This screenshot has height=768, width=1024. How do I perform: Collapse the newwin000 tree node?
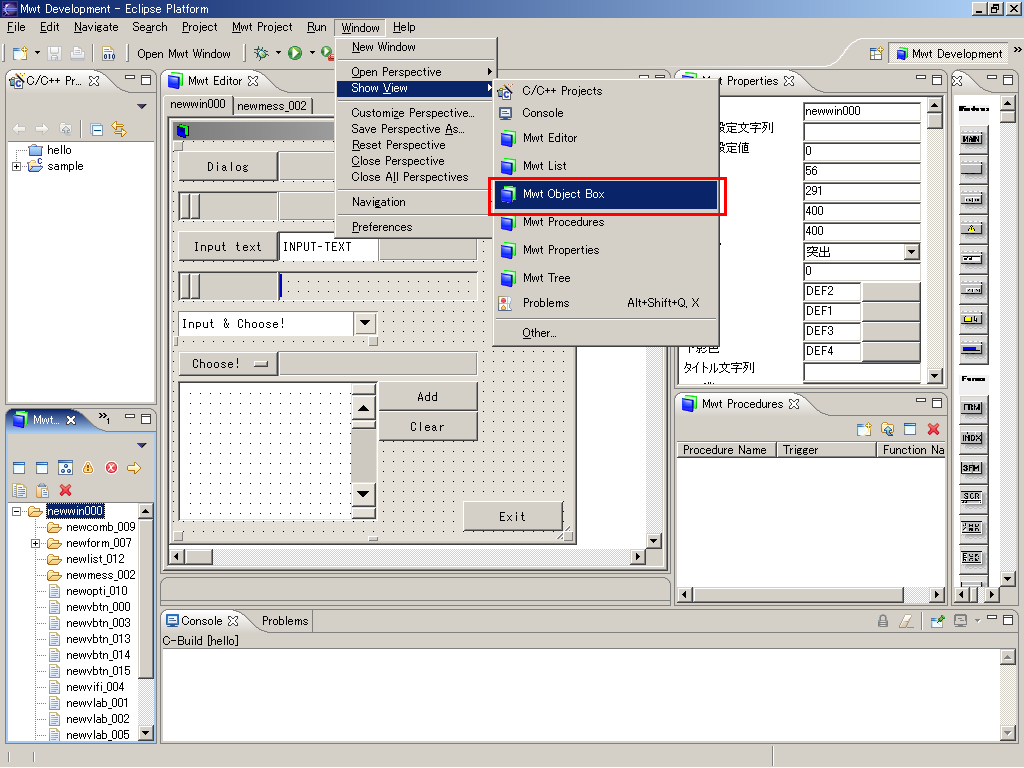point(16,511)
